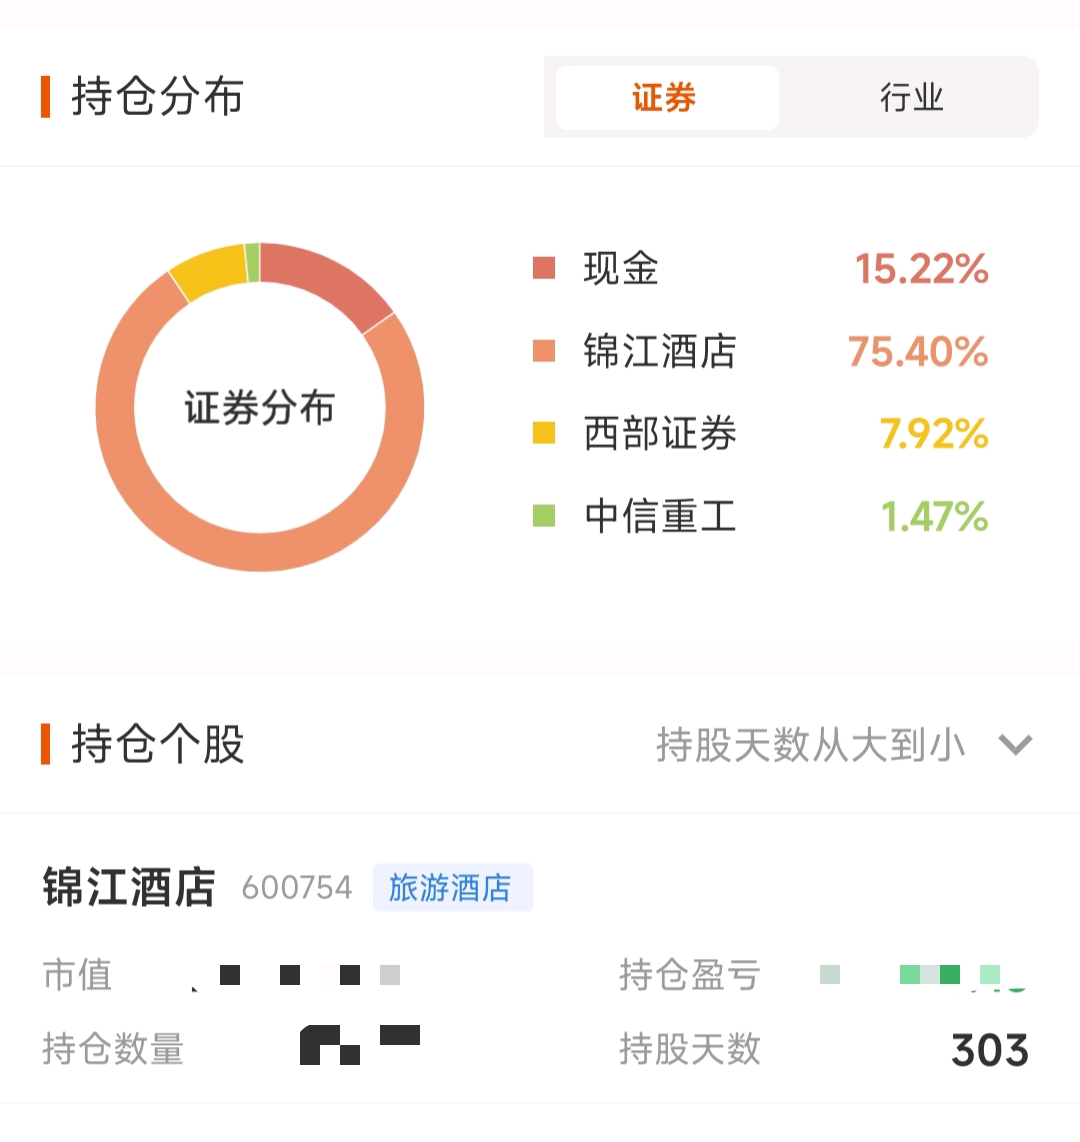Click the 旅游酒店 industry tag

click(452, 888)
